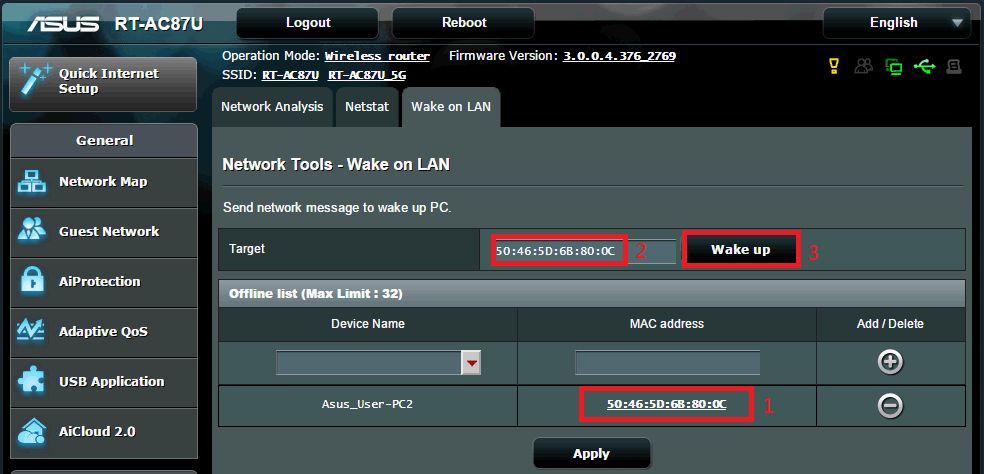This screenshot has height=474, width=984.
Task: Switch to the Netstat tab
Action: [366, 106]
